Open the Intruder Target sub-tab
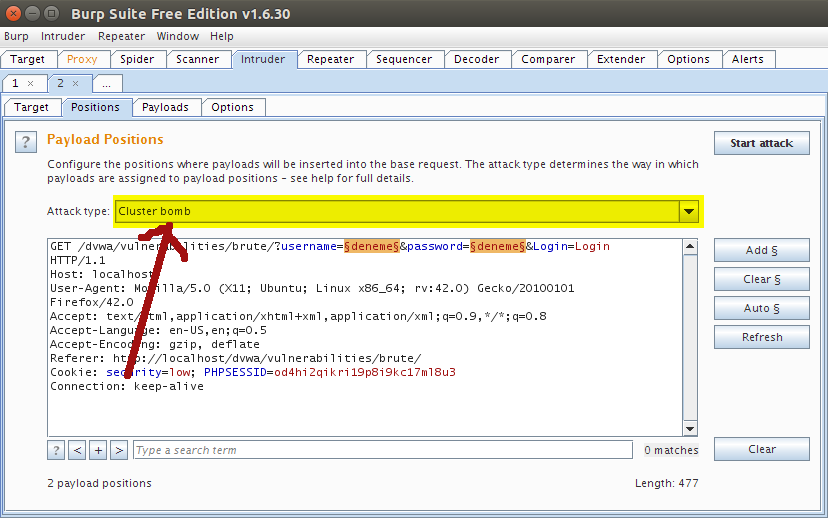Viewport: 828px width, 518px height. pos(31,107)
